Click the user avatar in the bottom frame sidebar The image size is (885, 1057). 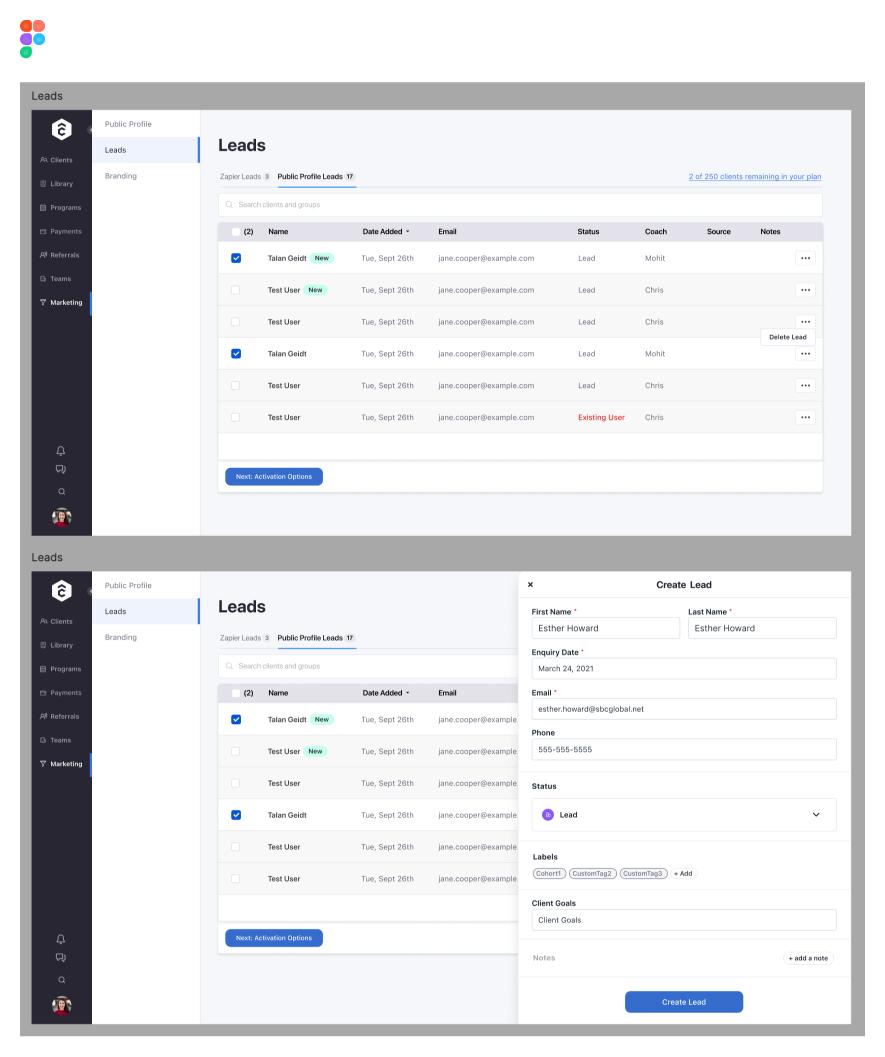(x=61, y=1001)
